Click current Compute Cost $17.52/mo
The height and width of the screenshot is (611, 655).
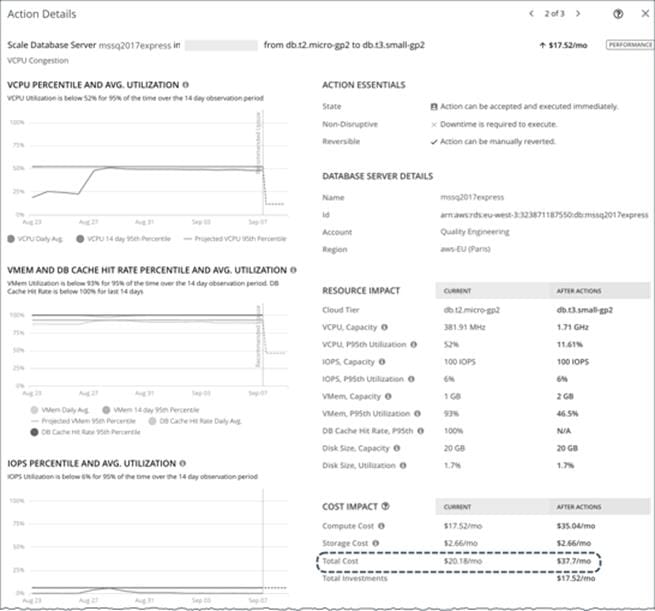[x=463, y=526]
